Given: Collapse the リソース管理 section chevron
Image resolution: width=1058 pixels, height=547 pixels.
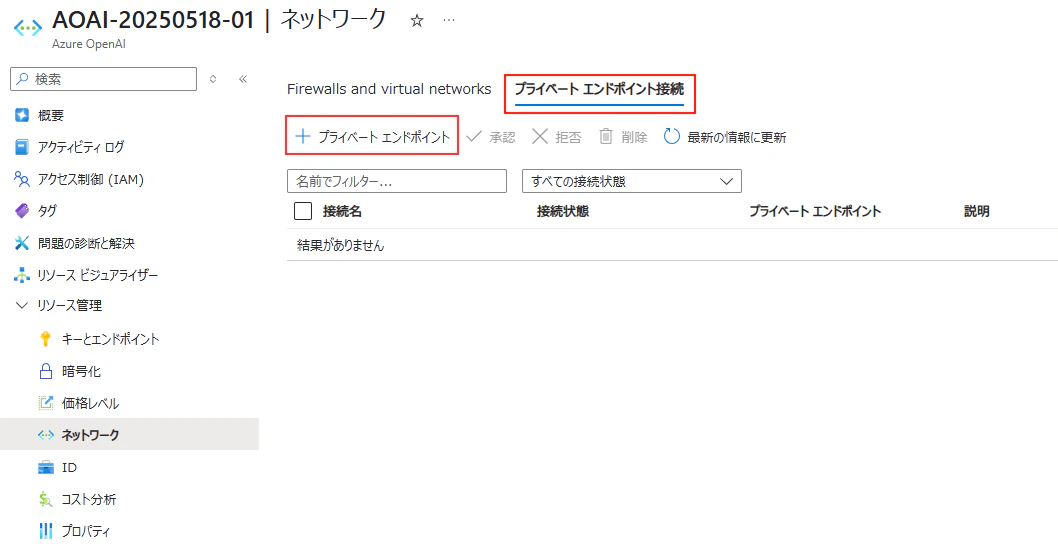Looking at the screenshot, I should (22, 306).
